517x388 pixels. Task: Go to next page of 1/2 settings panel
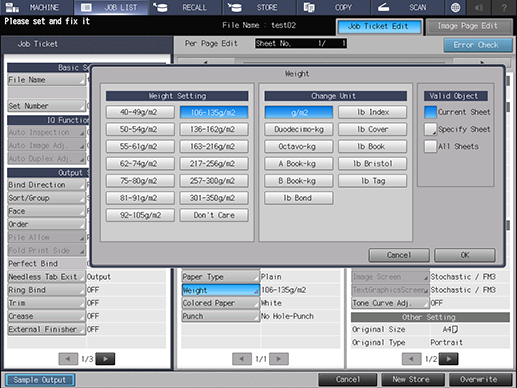click(448, 359)
